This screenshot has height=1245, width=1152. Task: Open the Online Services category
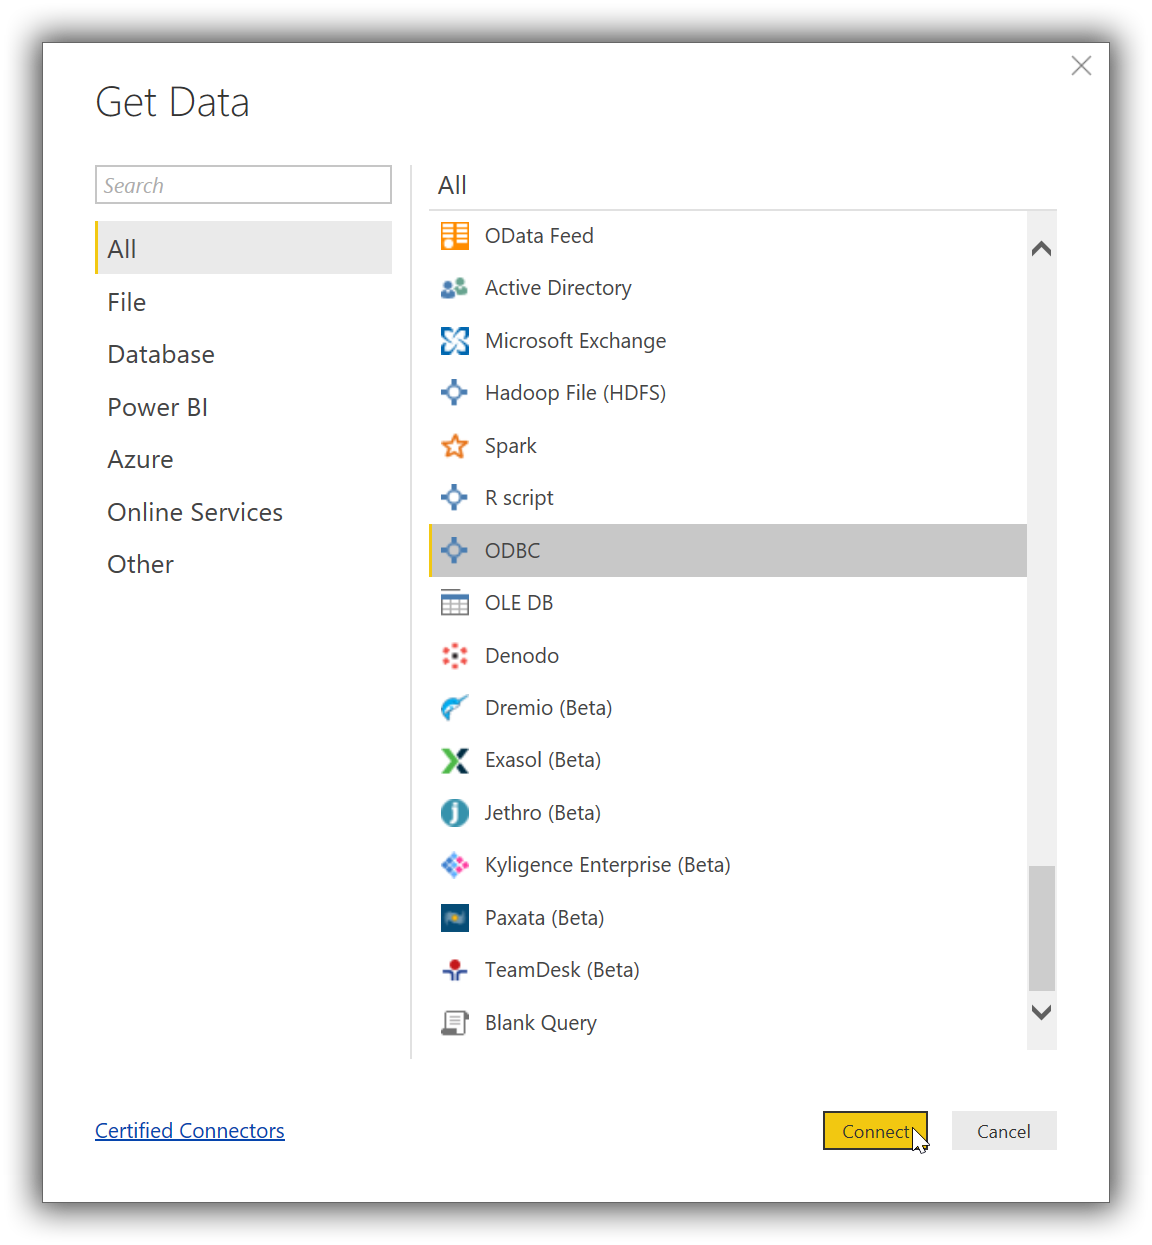click(195, 512)
